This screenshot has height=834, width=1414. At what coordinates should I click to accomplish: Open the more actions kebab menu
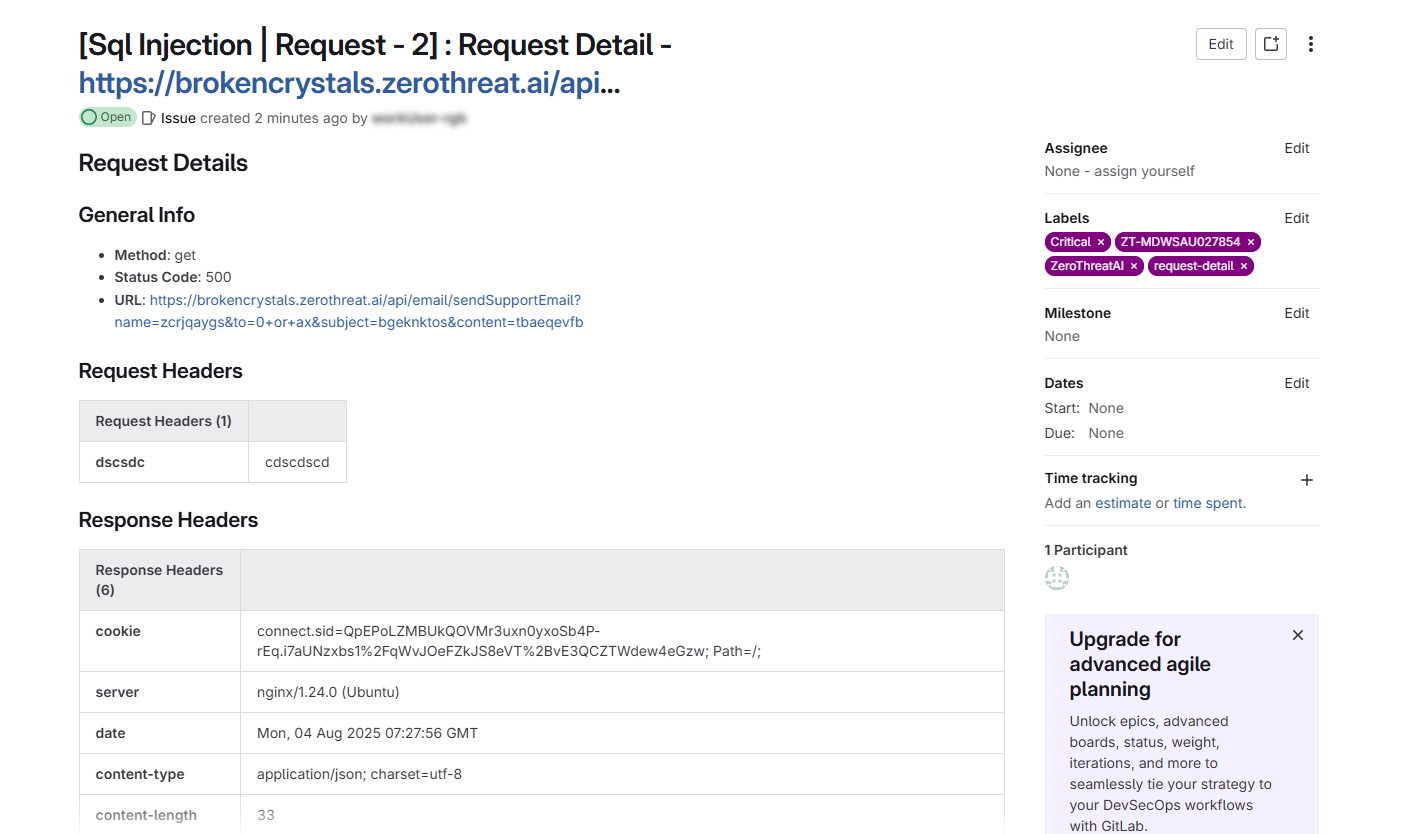coord(1311,44)
